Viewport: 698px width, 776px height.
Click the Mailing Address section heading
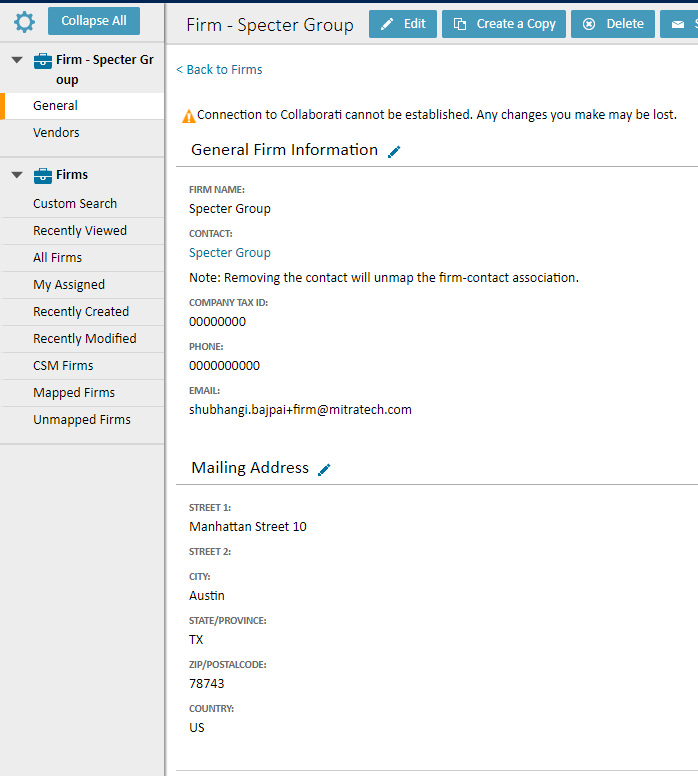click(x=250, y=468)
